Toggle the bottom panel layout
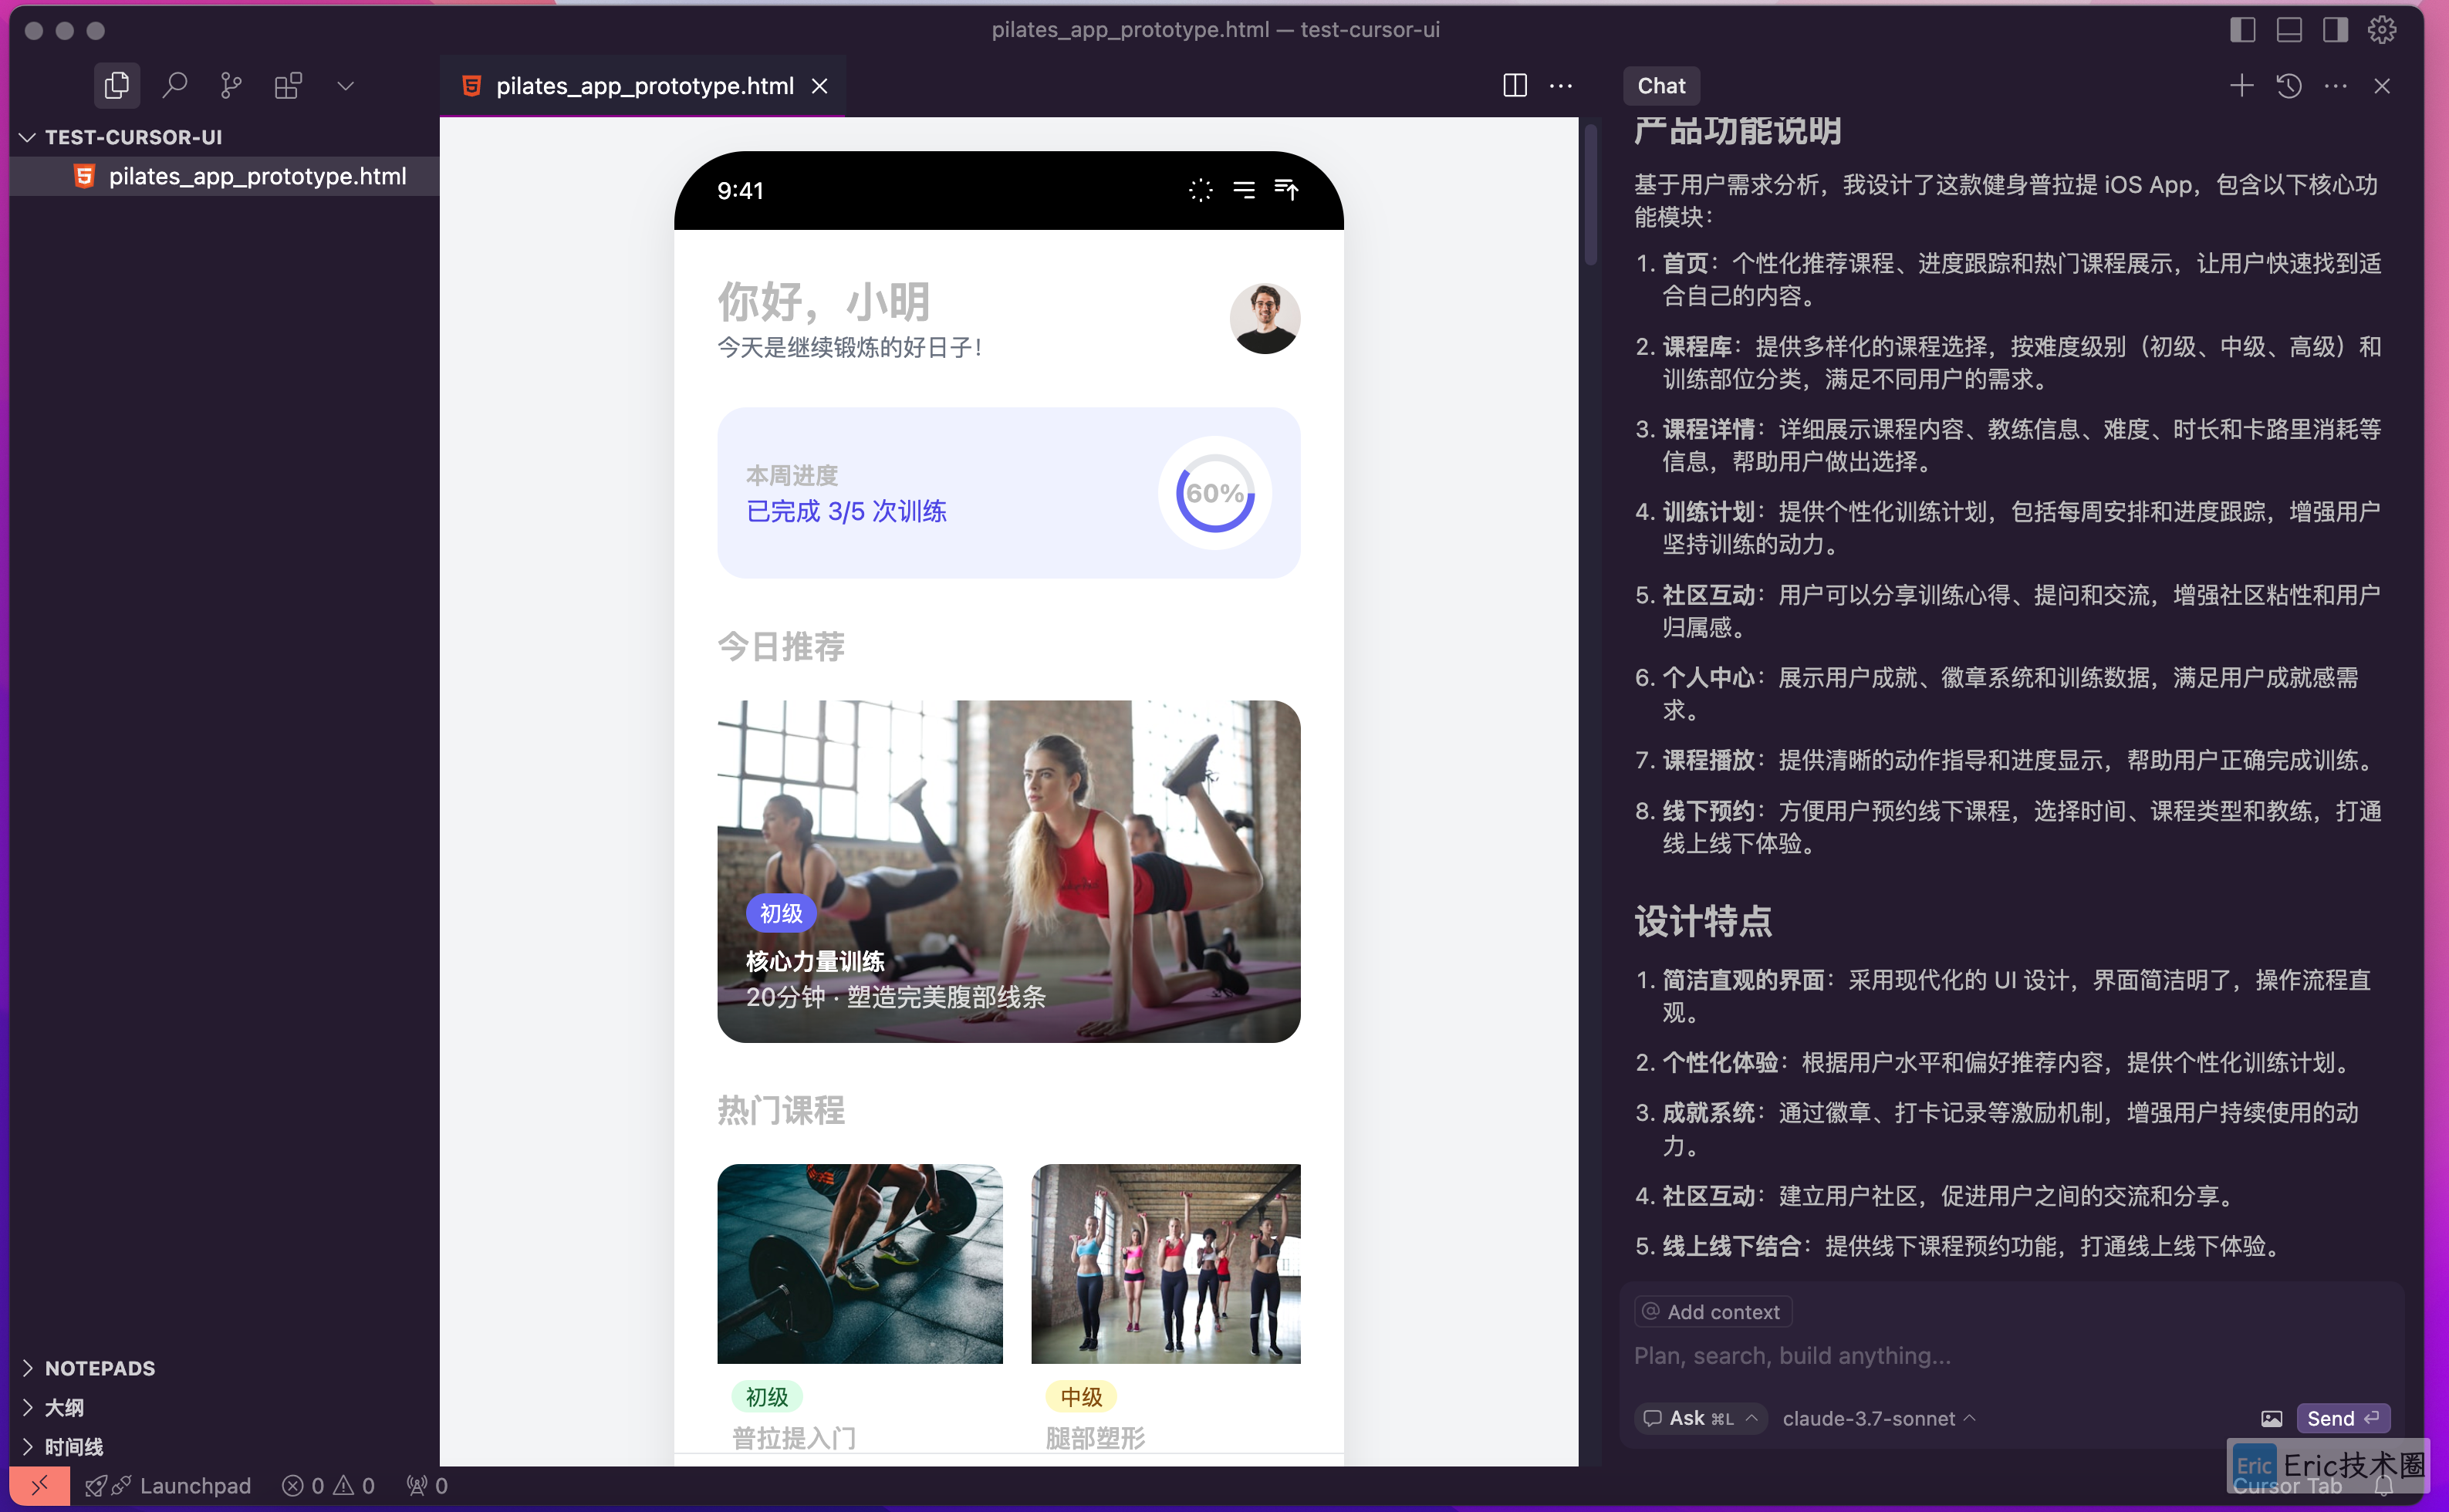The width and height of the screenshot is (2449, 1512). coord(2289,30)
